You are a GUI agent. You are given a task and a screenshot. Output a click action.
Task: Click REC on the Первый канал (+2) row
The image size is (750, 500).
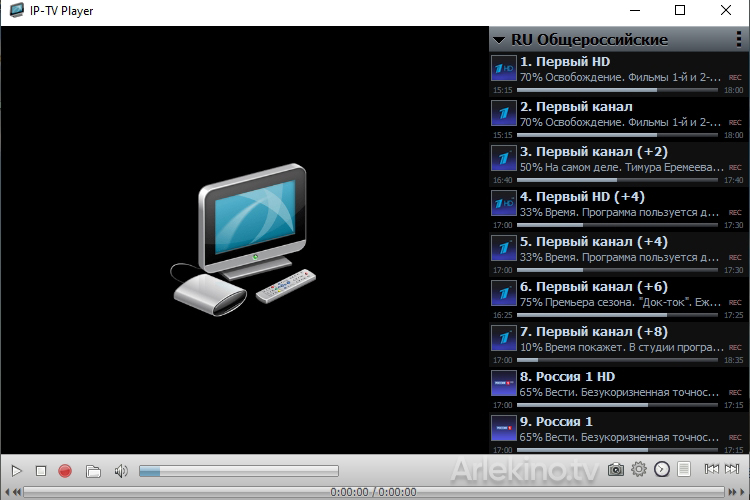735,167
